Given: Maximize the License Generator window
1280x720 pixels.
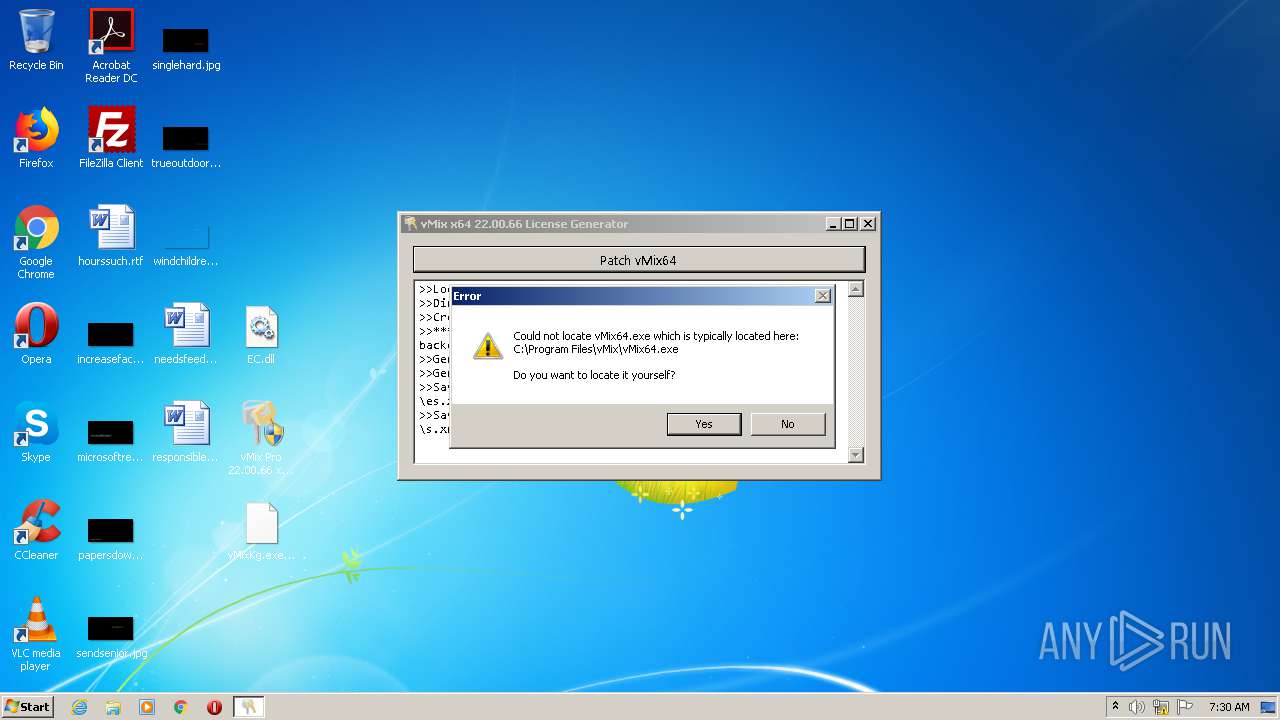Looking at the screenshot, I should point(850,224).
